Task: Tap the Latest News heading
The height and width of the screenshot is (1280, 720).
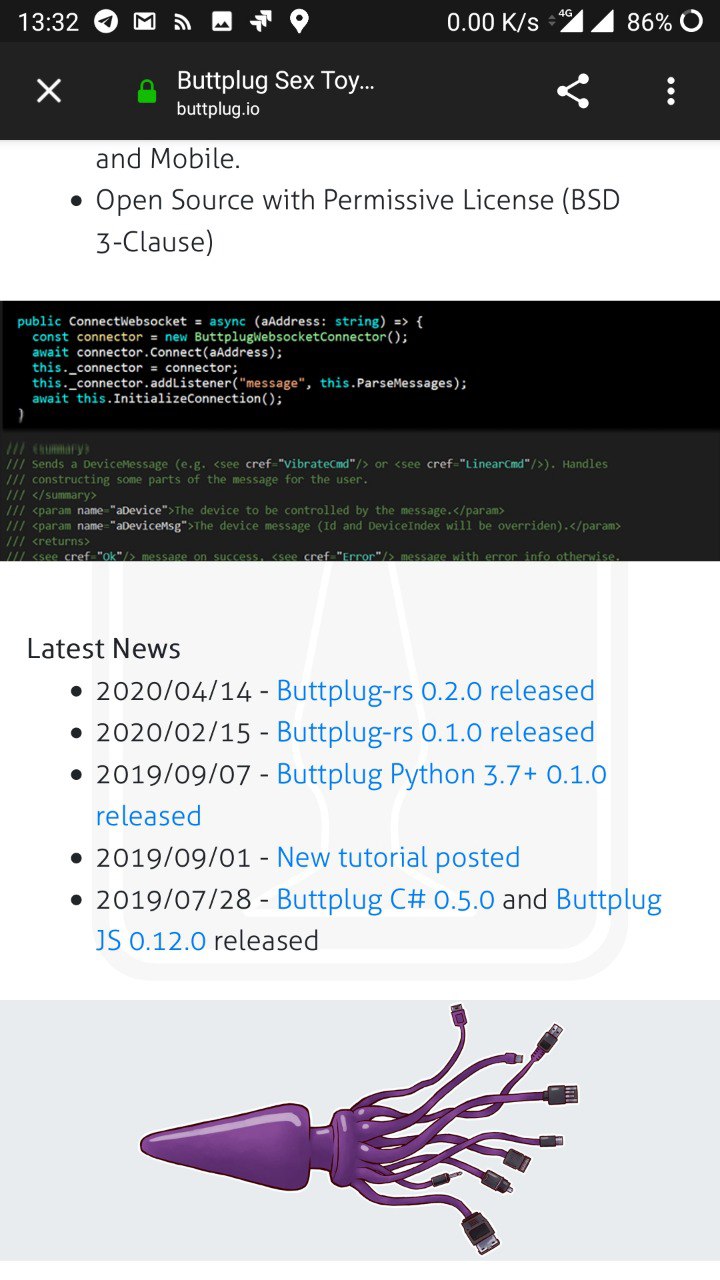Action: pyautogui.click(x=103, y=649)
